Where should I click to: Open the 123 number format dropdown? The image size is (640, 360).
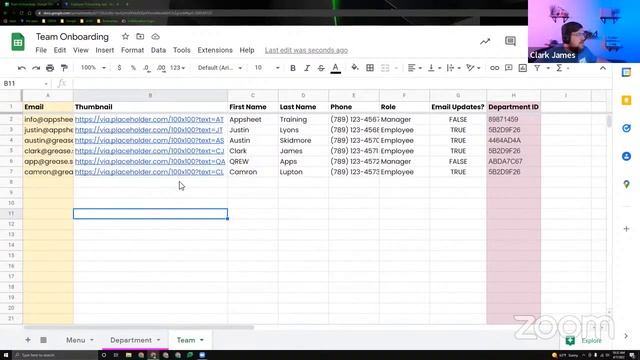pos(178,68)
